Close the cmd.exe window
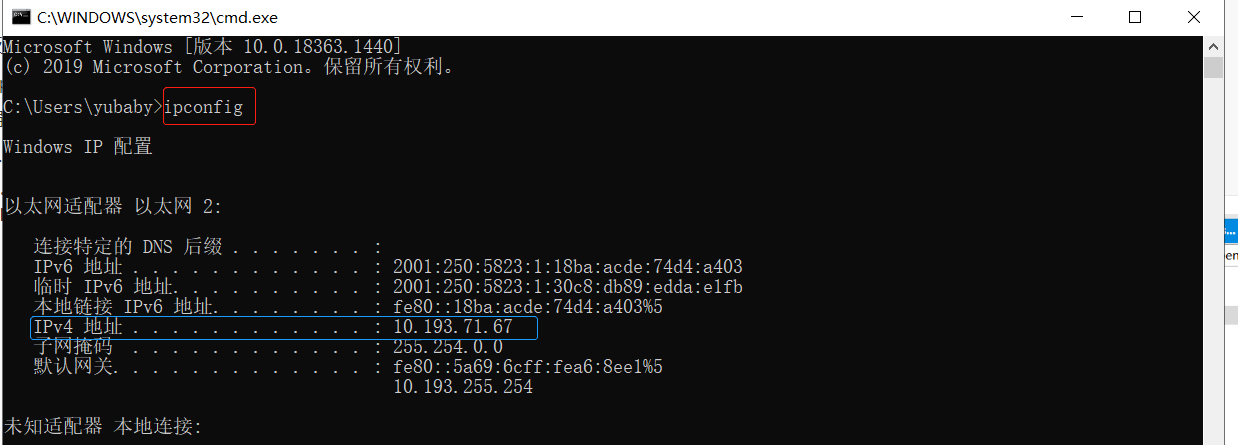Viewport: 1238px width, 445px height. 1192,17
